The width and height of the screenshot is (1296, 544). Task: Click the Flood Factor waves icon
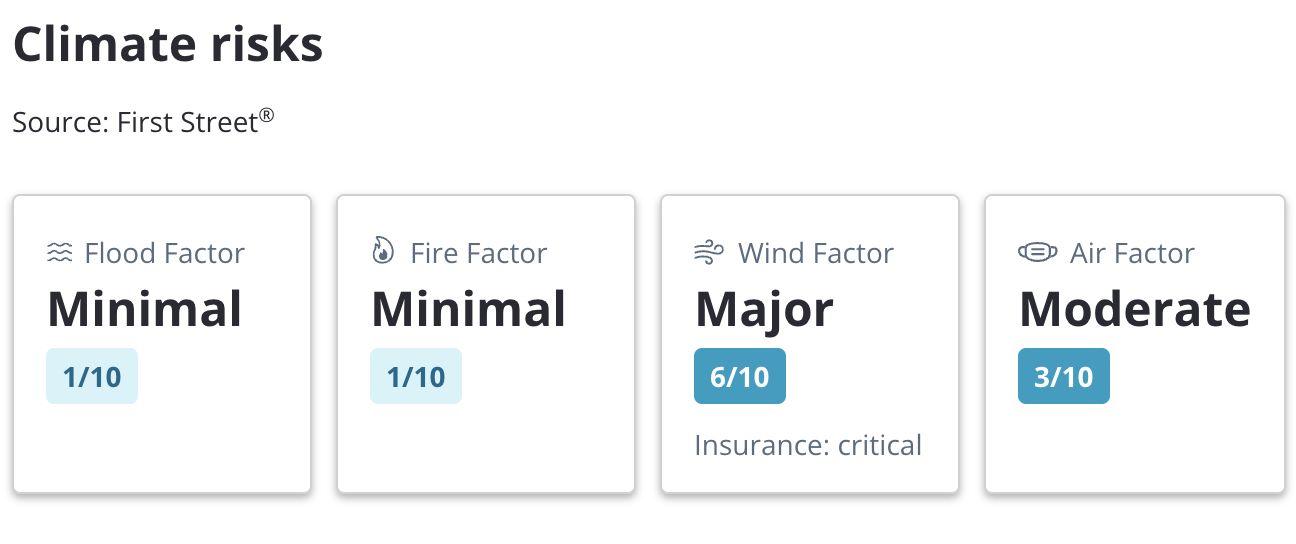click(60, 253)
